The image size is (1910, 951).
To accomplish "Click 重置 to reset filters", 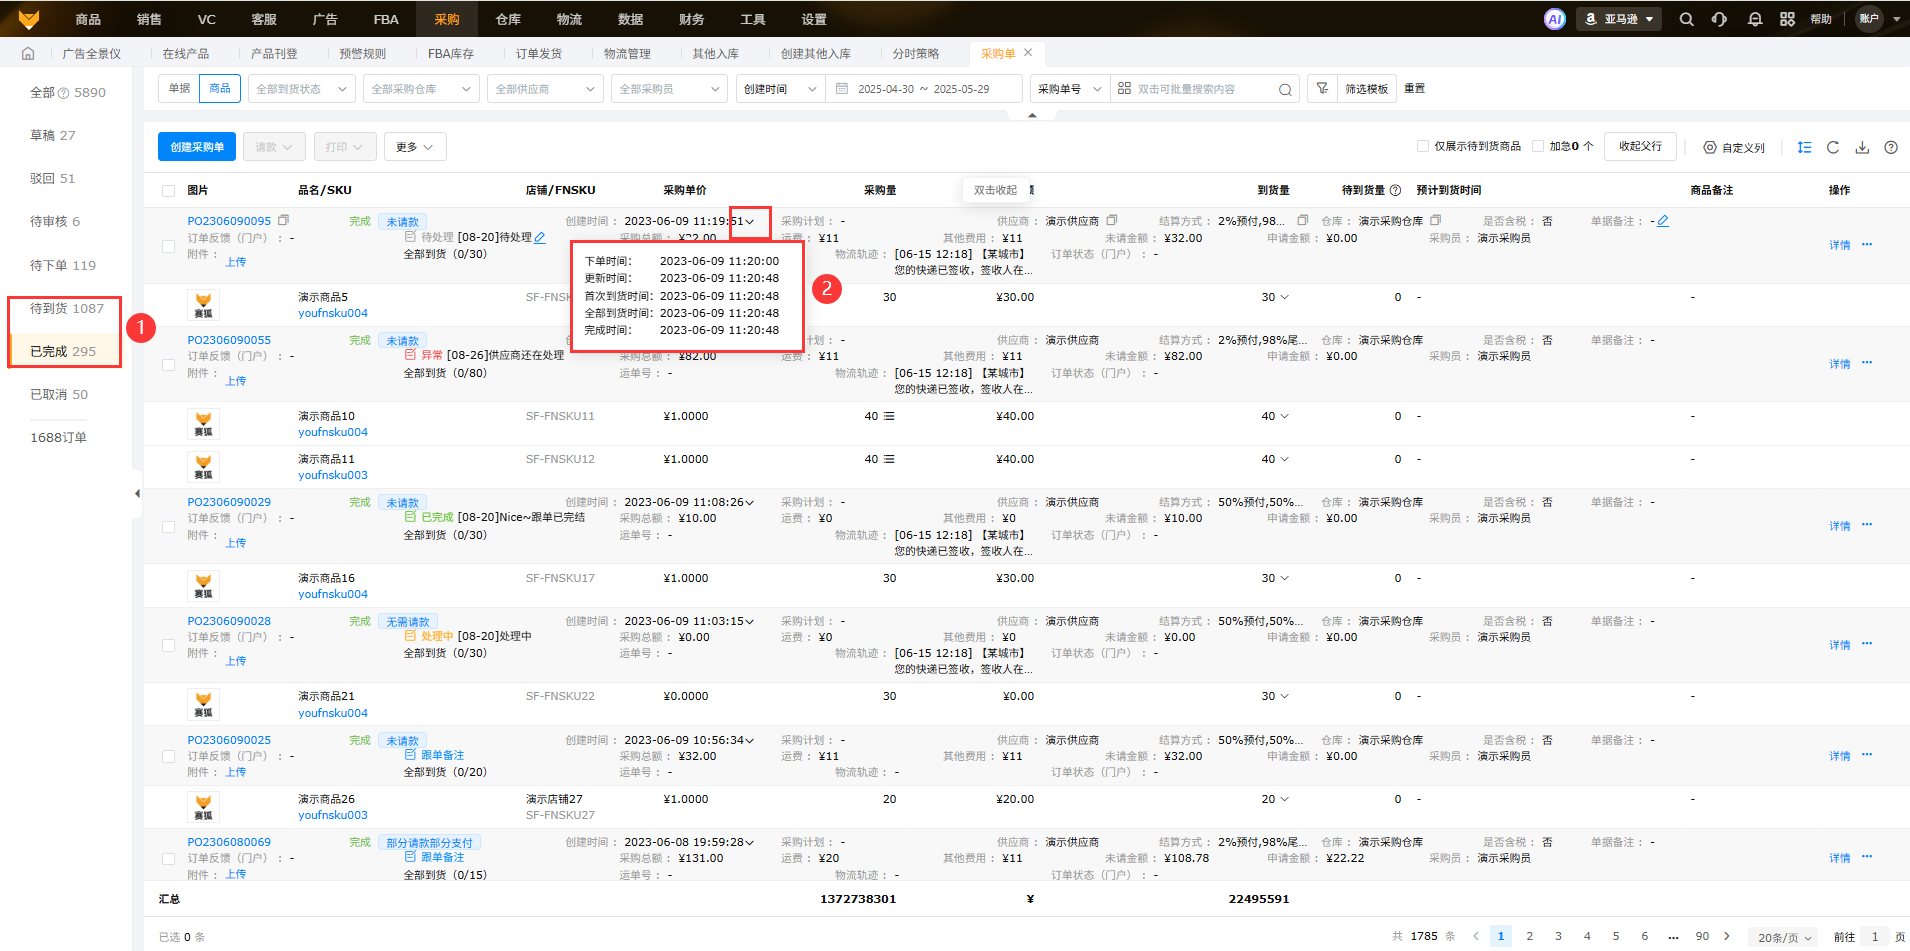I will [x=1414, y=88].
